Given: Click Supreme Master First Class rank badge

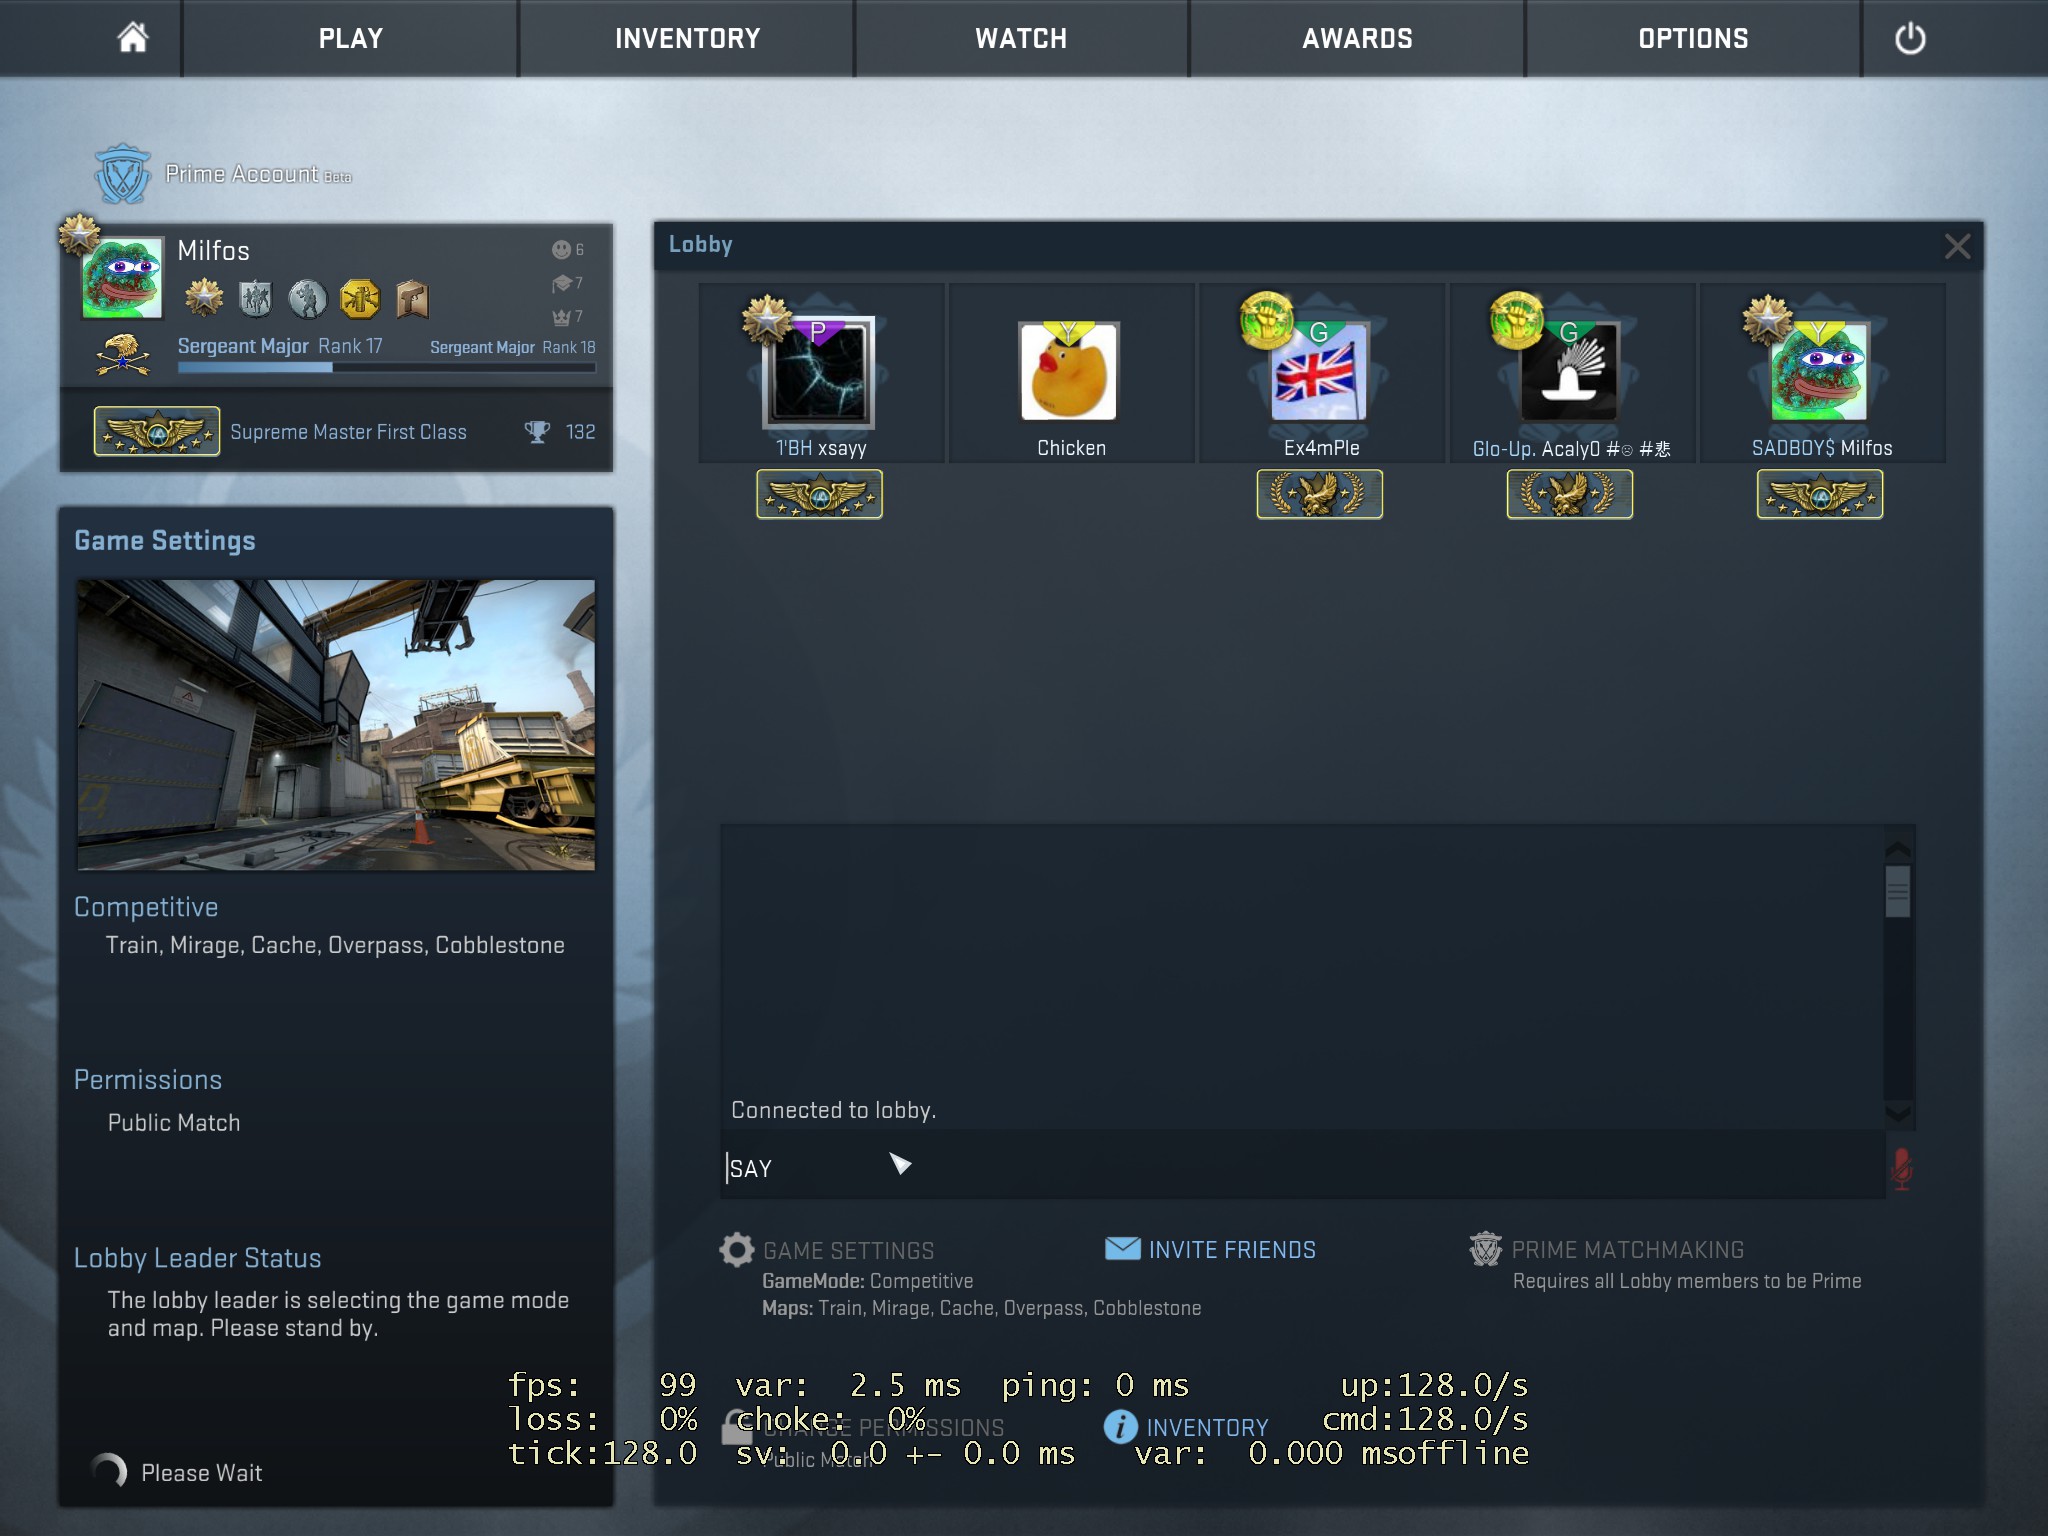Looking at the screenshot, I should click(157, 432).
